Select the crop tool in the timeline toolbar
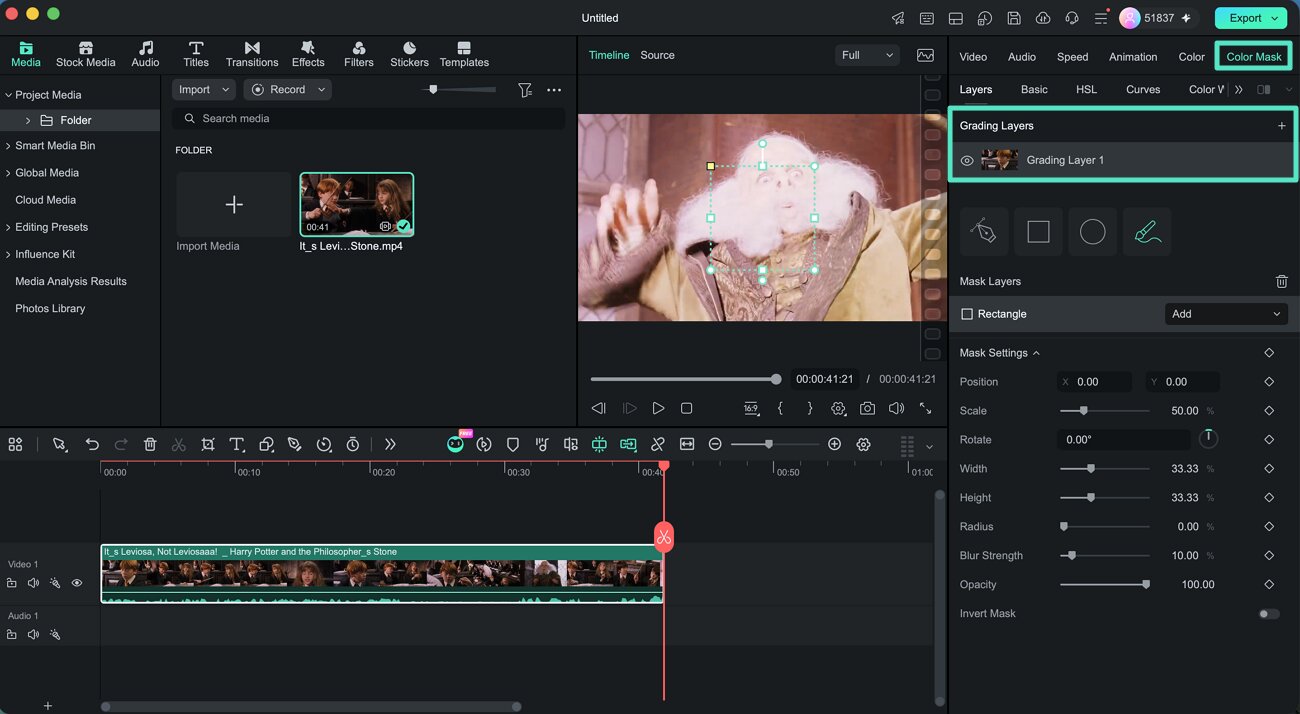This screenshot has height=714, width=1300. click(208, 444)
